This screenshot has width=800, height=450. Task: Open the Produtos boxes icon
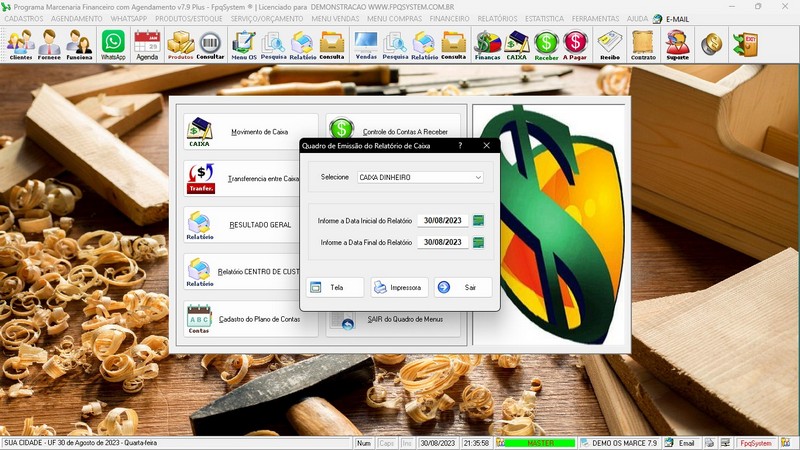click(181, 44)
